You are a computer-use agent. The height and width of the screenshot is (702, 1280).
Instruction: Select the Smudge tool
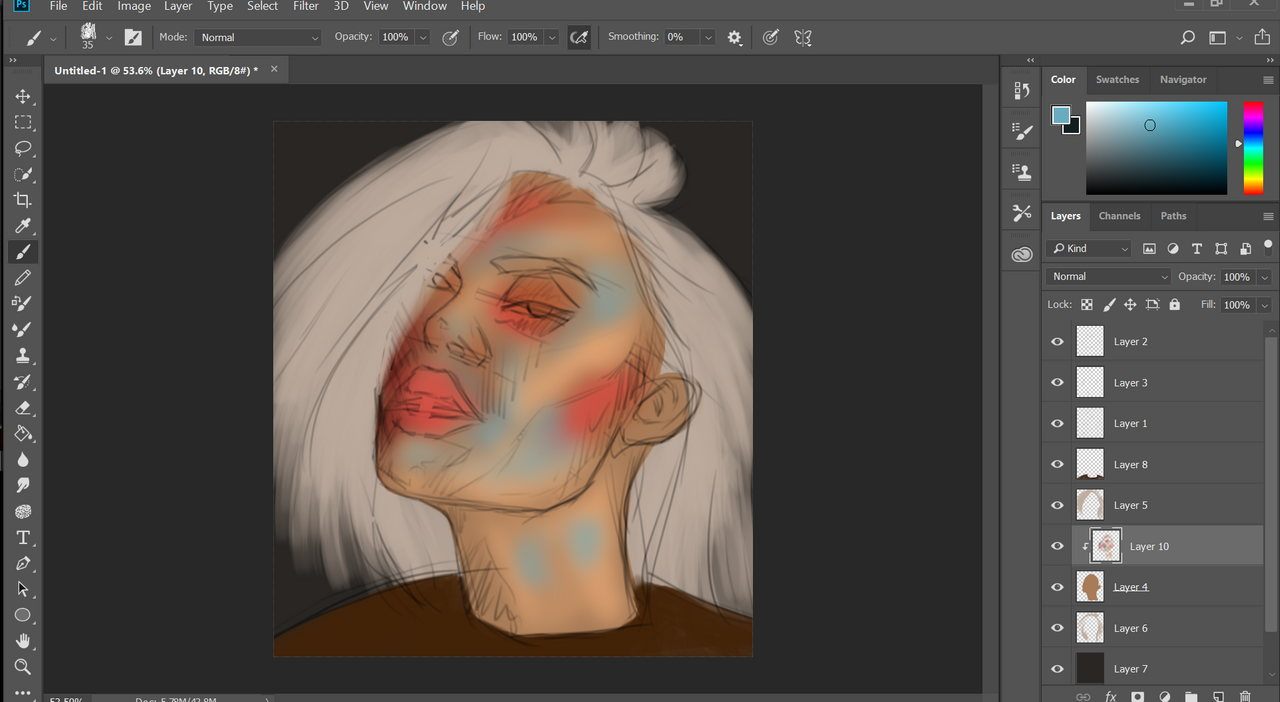[x=22, y=486]
